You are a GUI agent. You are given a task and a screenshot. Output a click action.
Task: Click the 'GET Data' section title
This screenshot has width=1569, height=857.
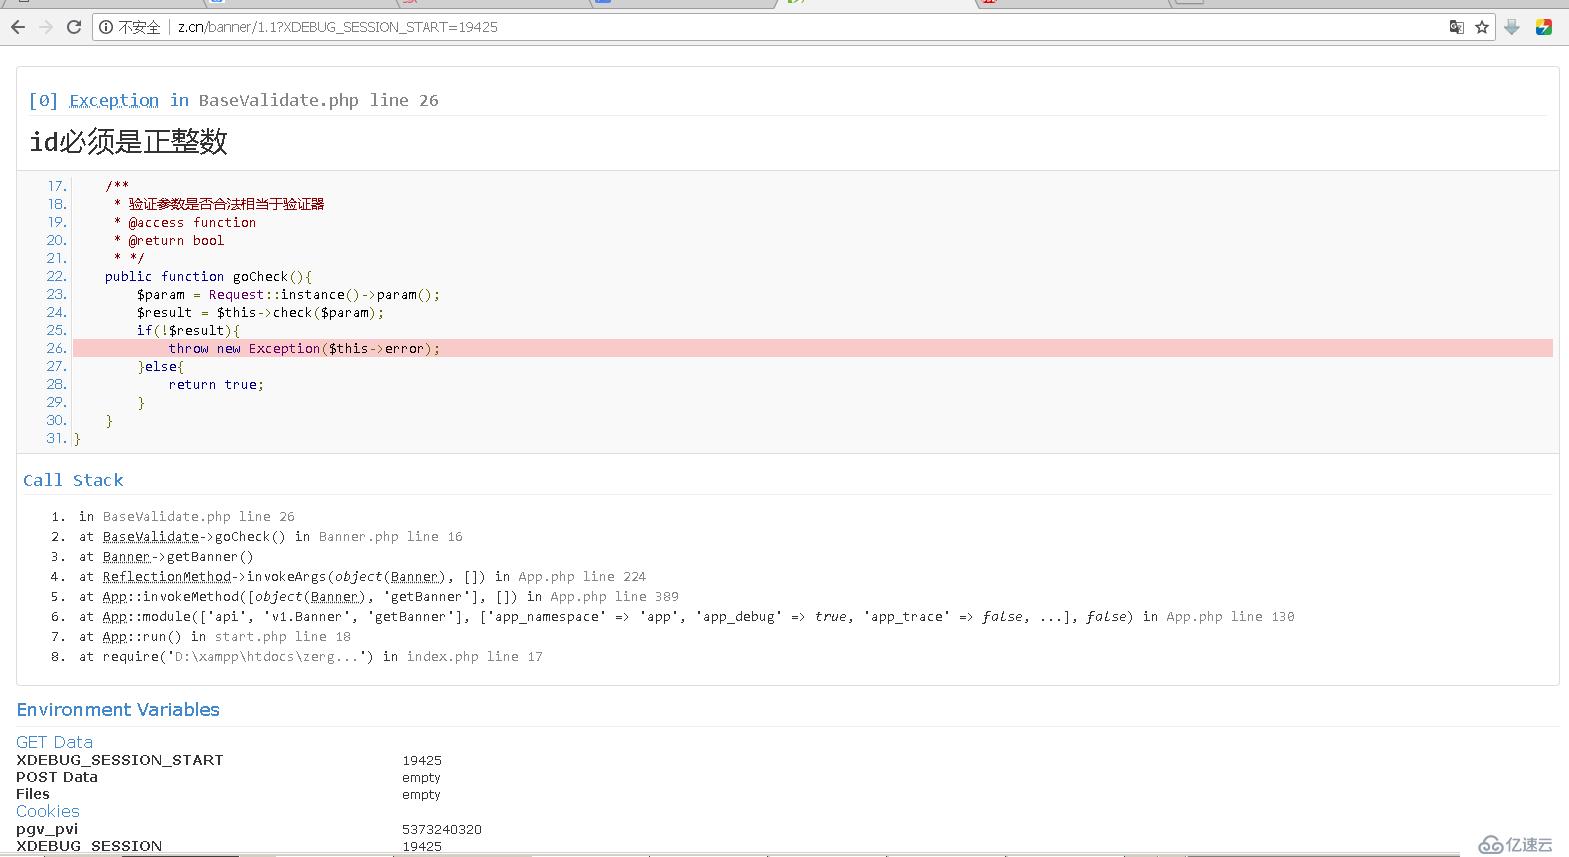coord(54,742)
